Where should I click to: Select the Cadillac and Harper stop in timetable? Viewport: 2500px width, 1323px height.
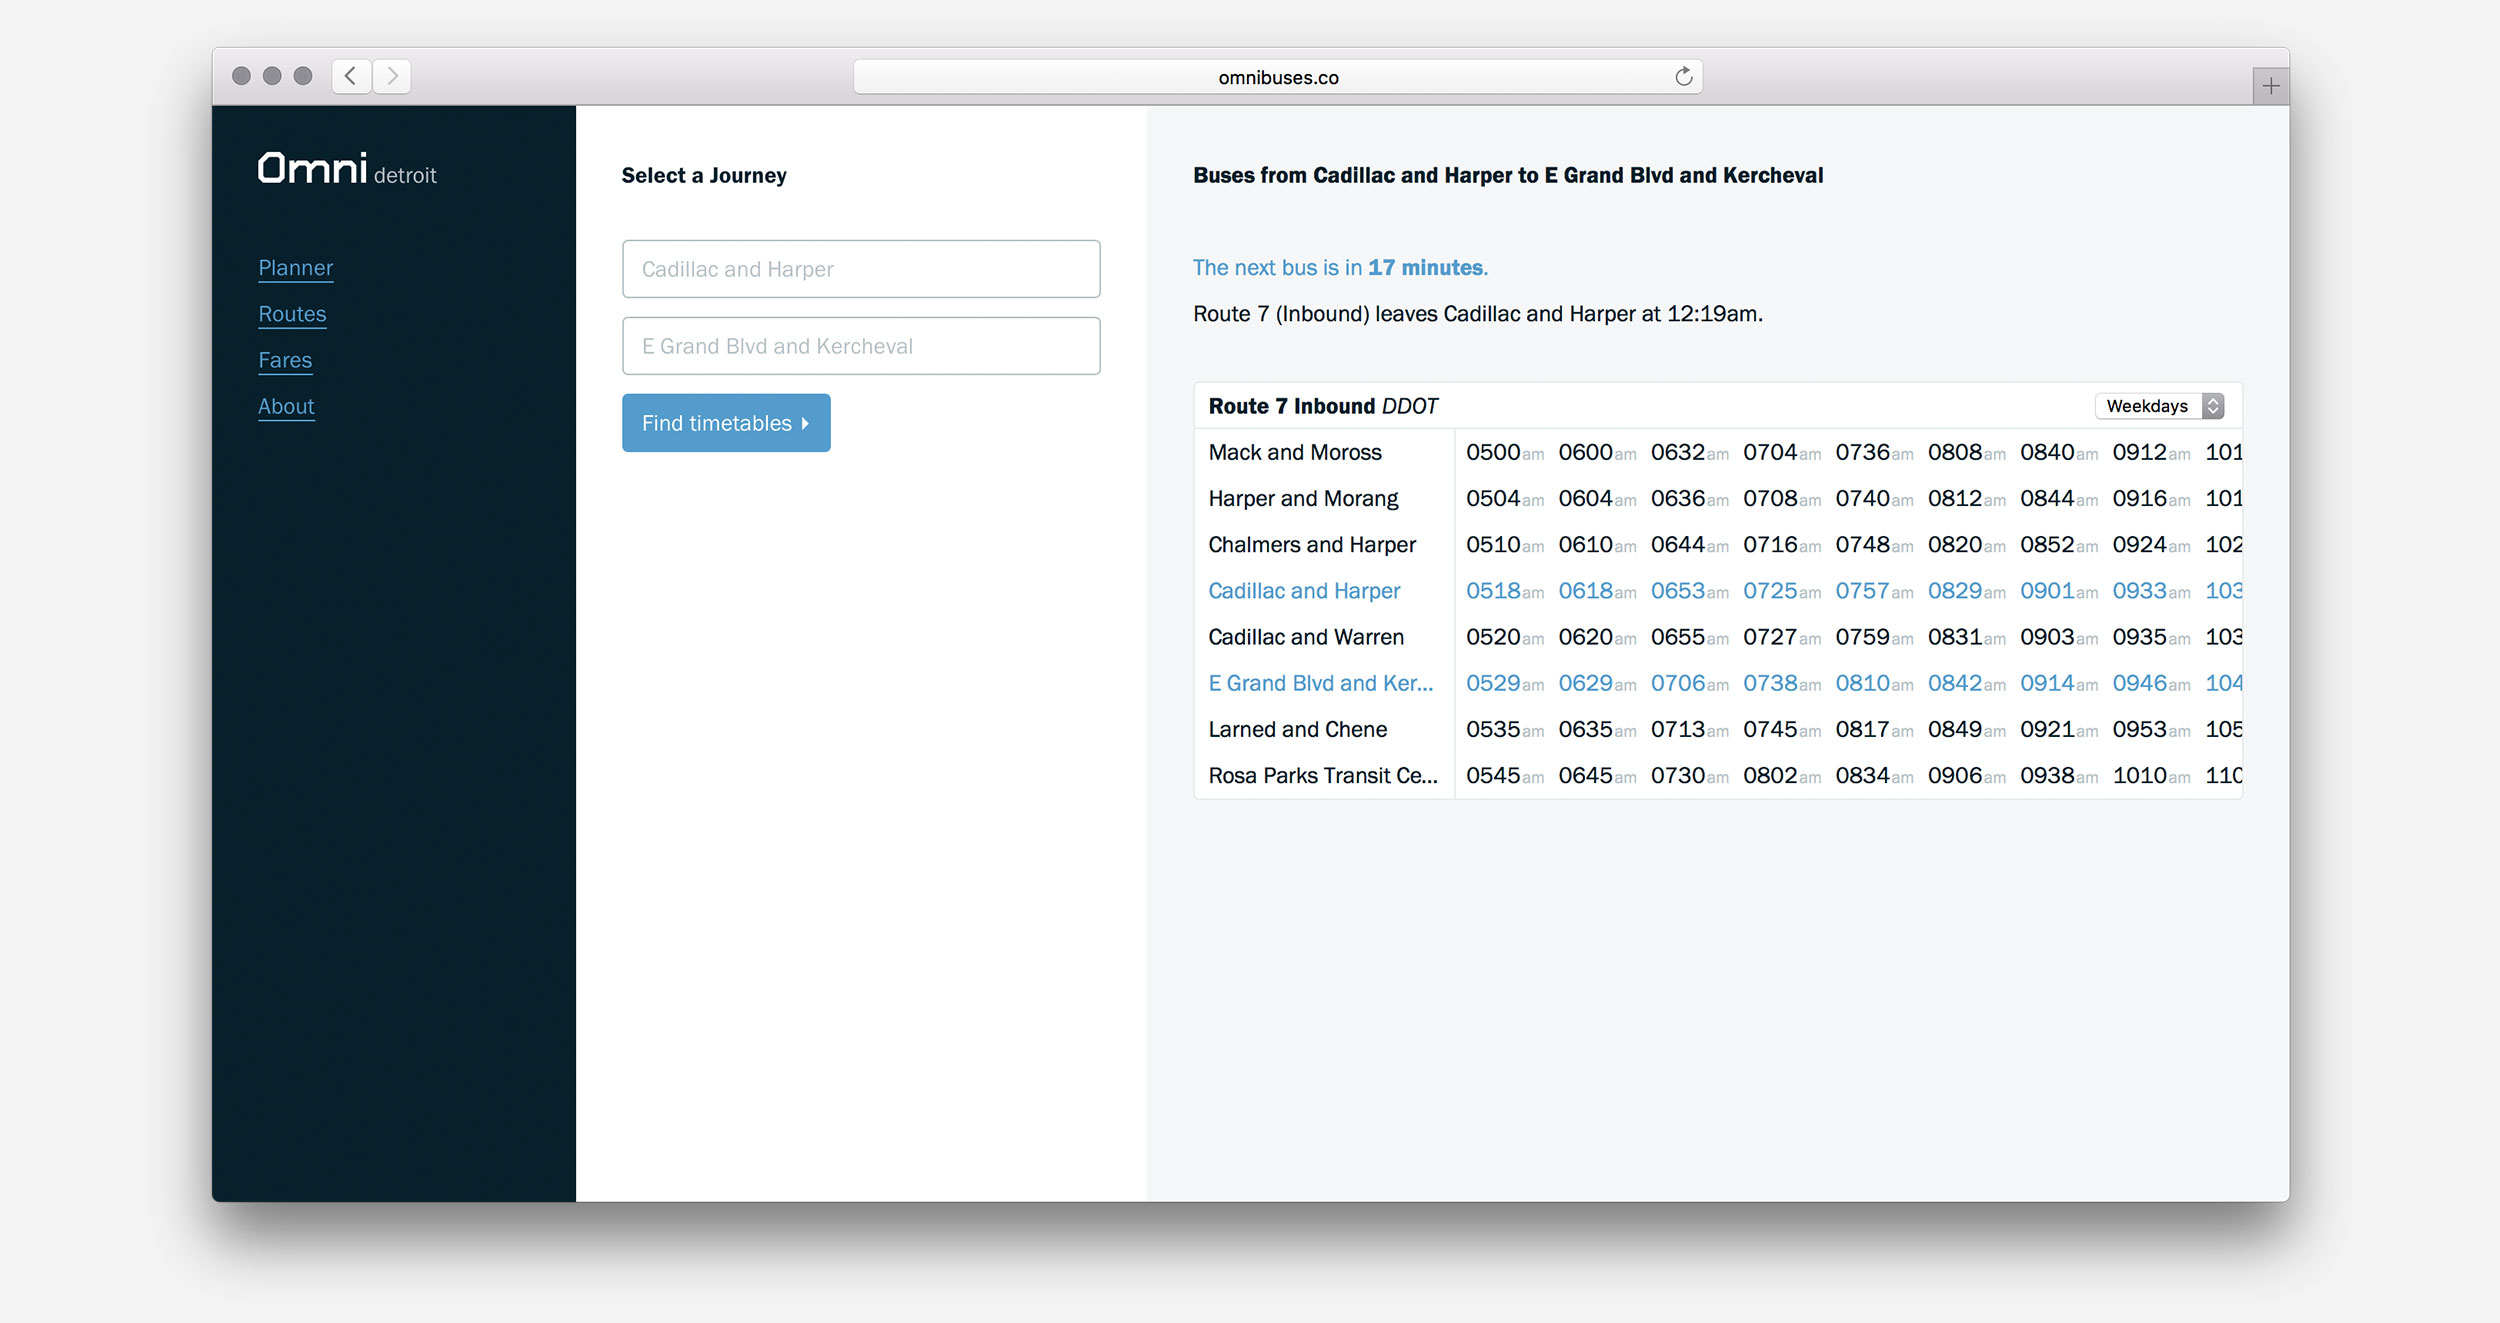[x=1303, y=591]
